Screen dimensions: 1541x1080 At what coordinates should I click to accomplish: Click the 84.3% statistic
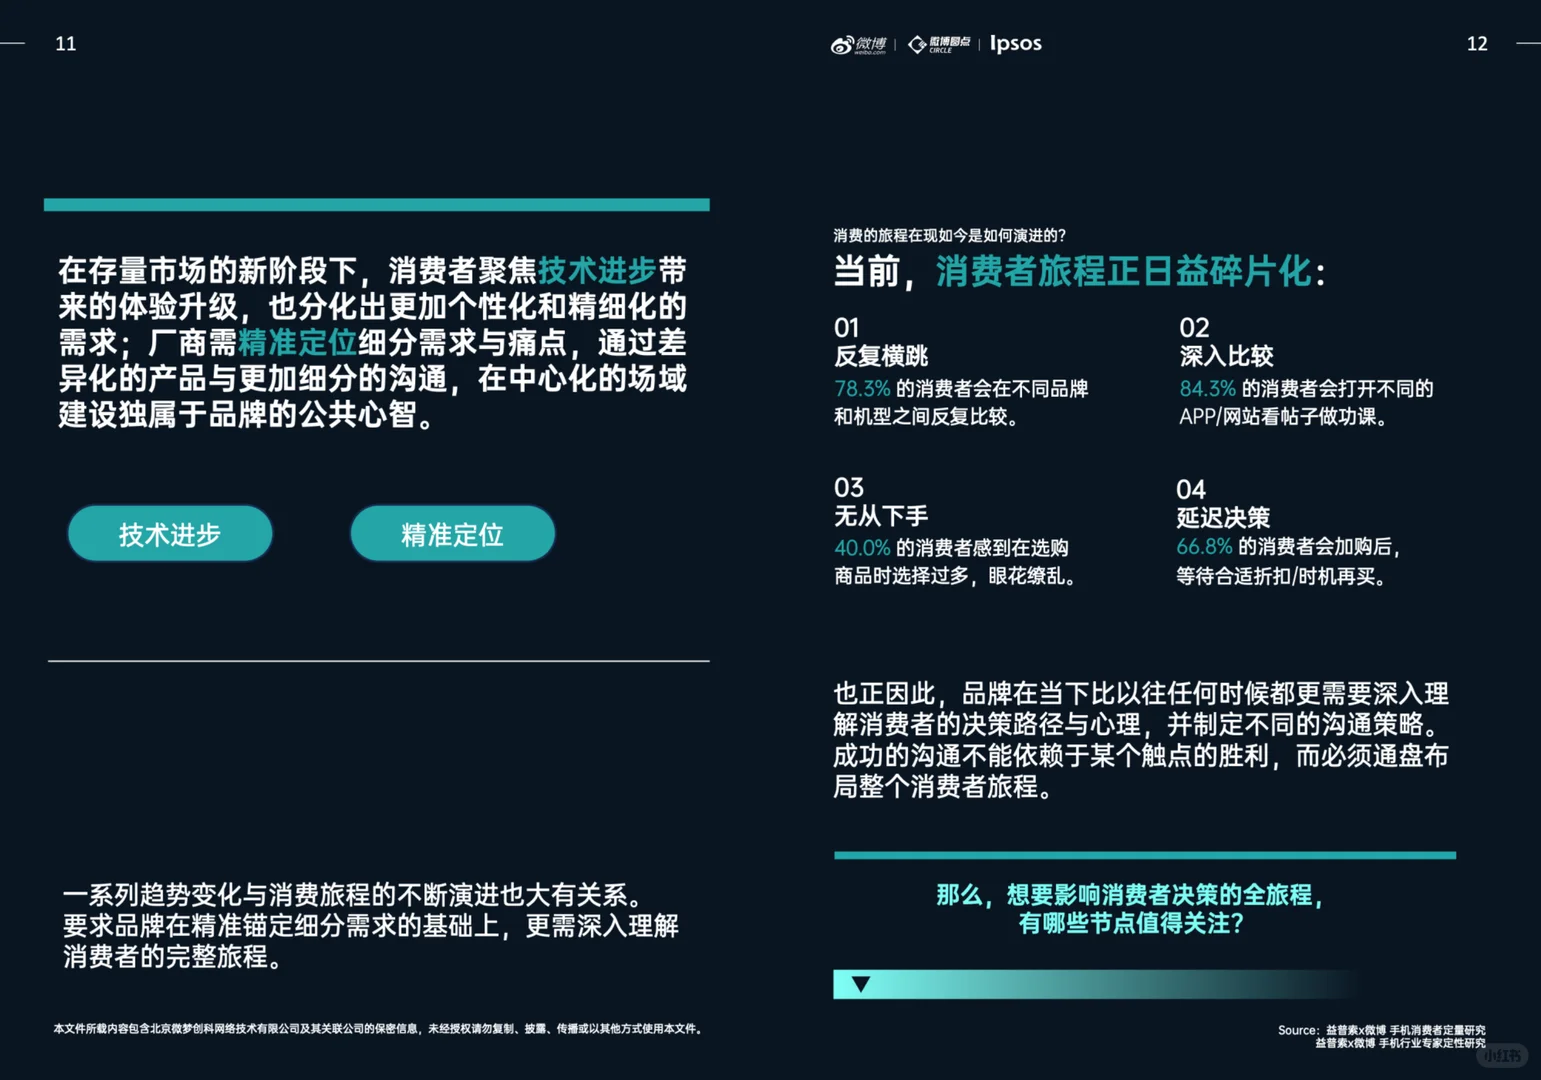[x=1207, y=388]
